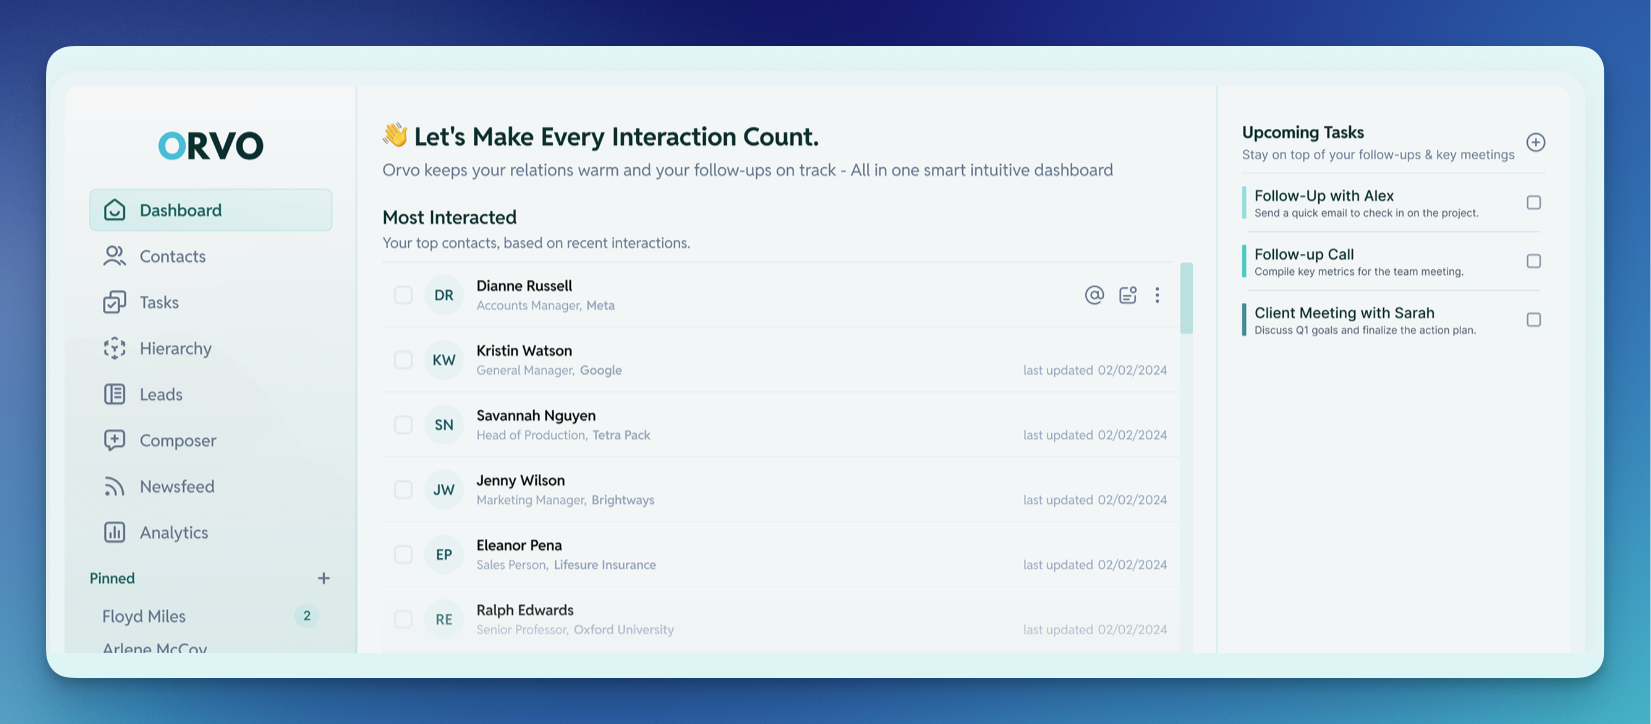
Task: Open the Contacts menu item
Action: 172,256
